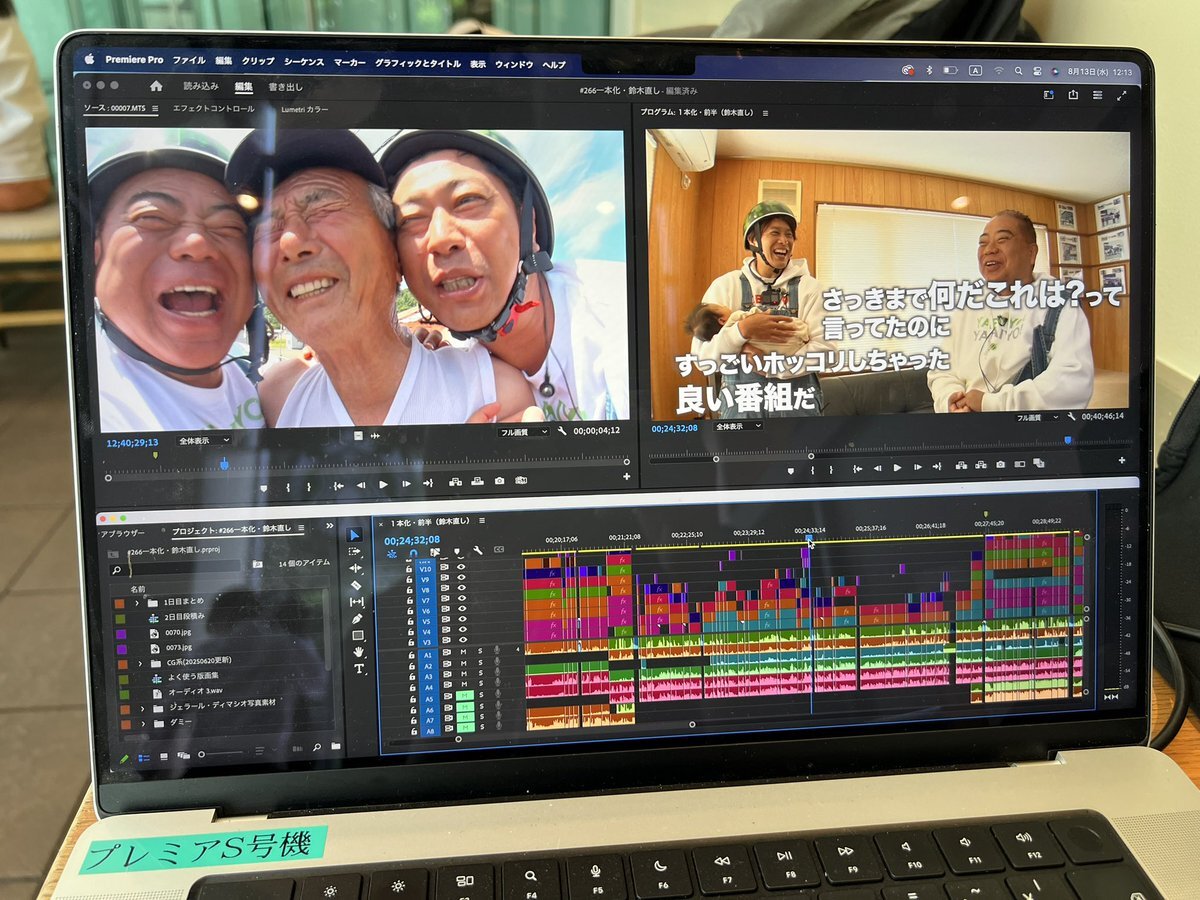
Task: Open the クリップ menu
Action: (x=258, y=61)
